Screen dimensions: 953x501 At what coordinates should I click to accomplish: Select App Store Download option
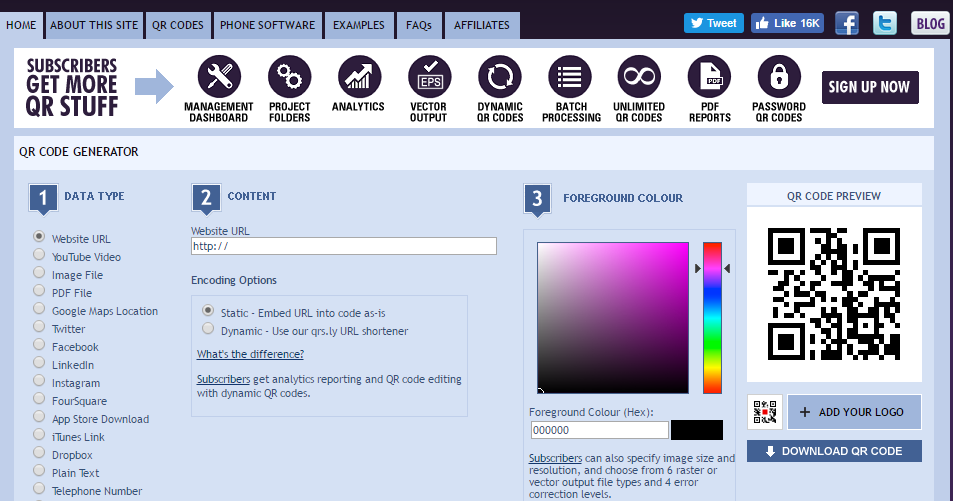click(39, 416)
